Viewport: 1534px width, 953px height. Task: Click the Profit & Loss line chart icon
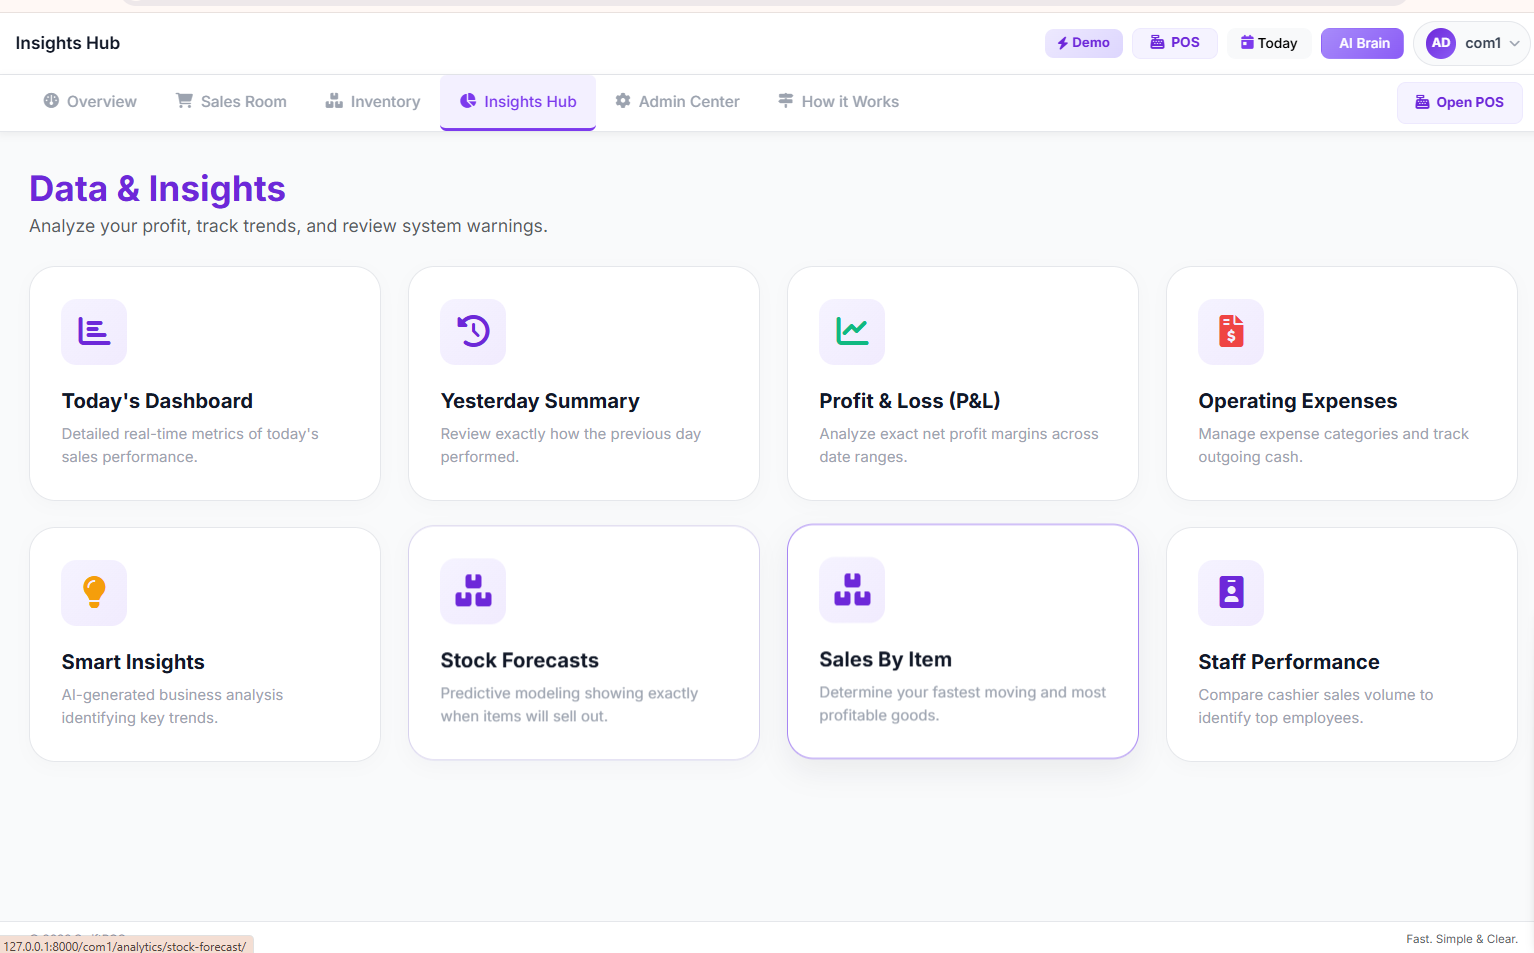click(x=852, y=331)
